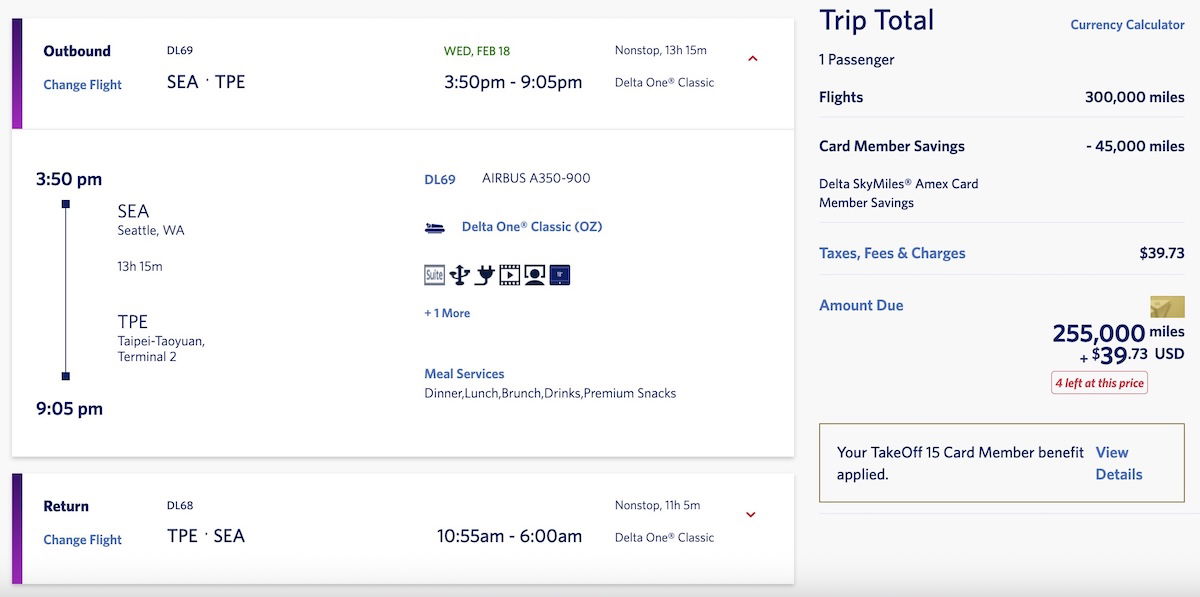Click the power outlet plug icon
1200x597 pixels.
485,275
